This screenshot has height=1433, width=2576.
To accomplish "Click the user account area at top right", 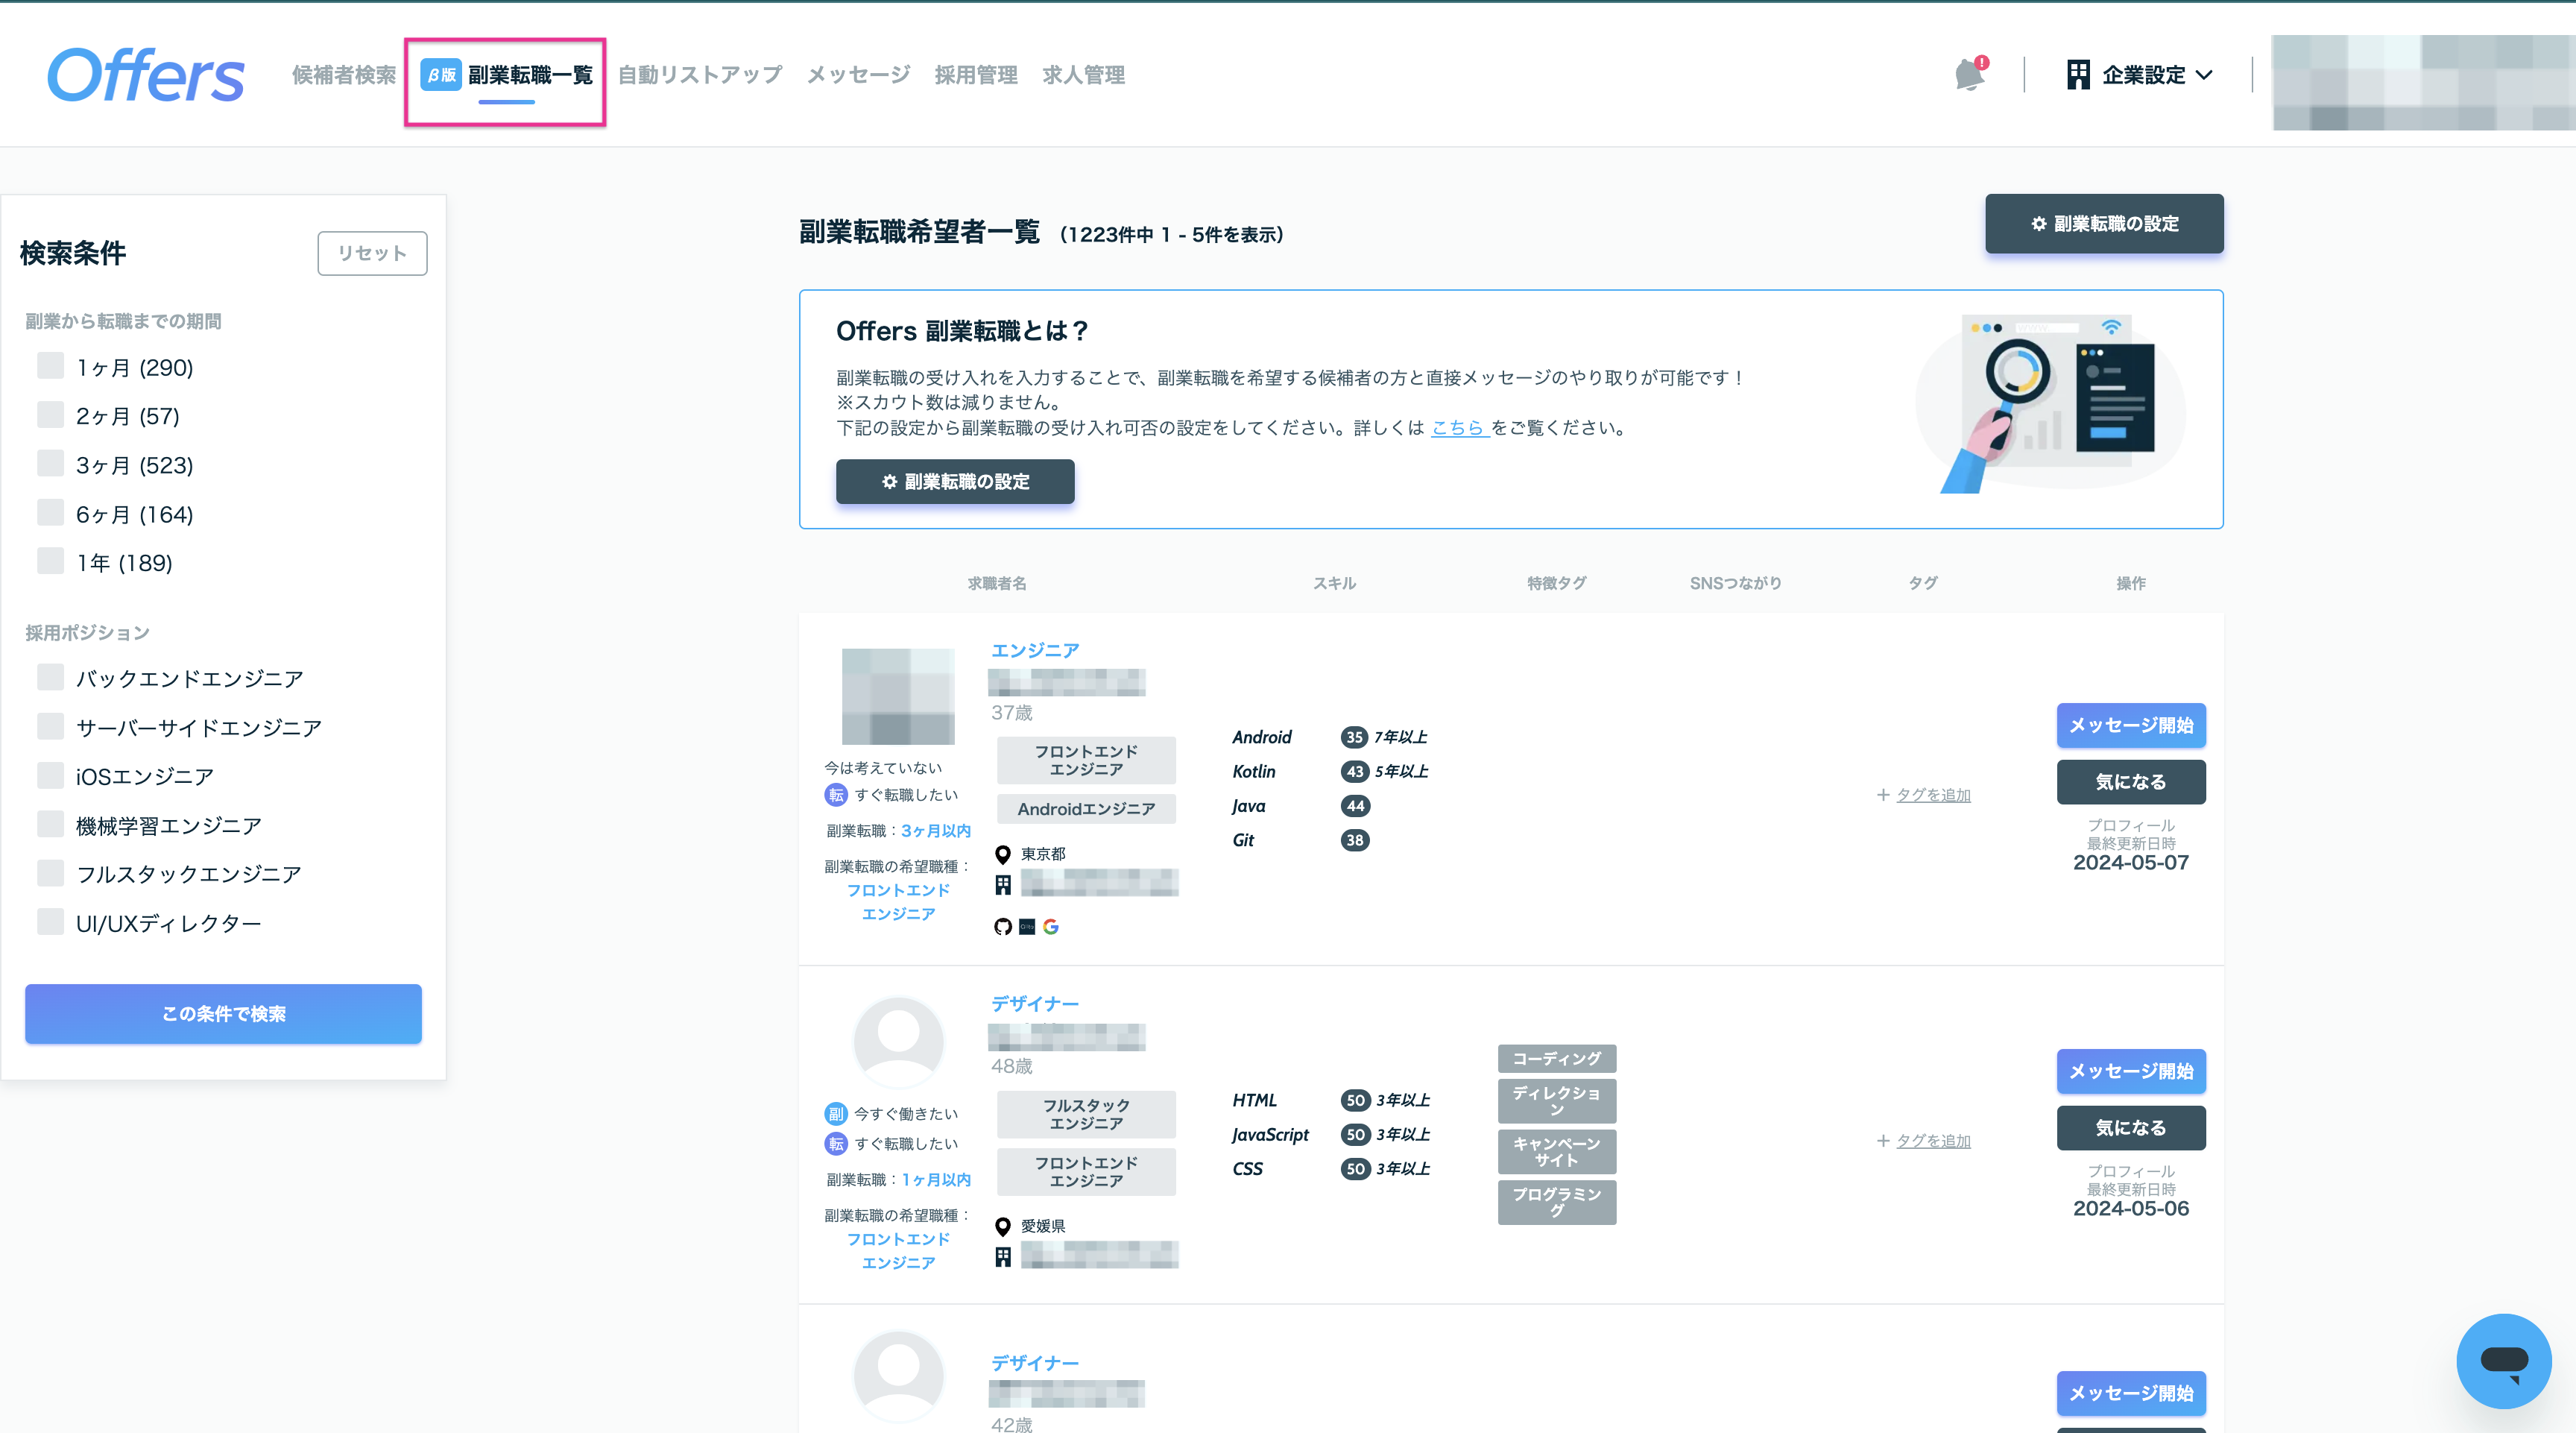I will (2423, 83).
